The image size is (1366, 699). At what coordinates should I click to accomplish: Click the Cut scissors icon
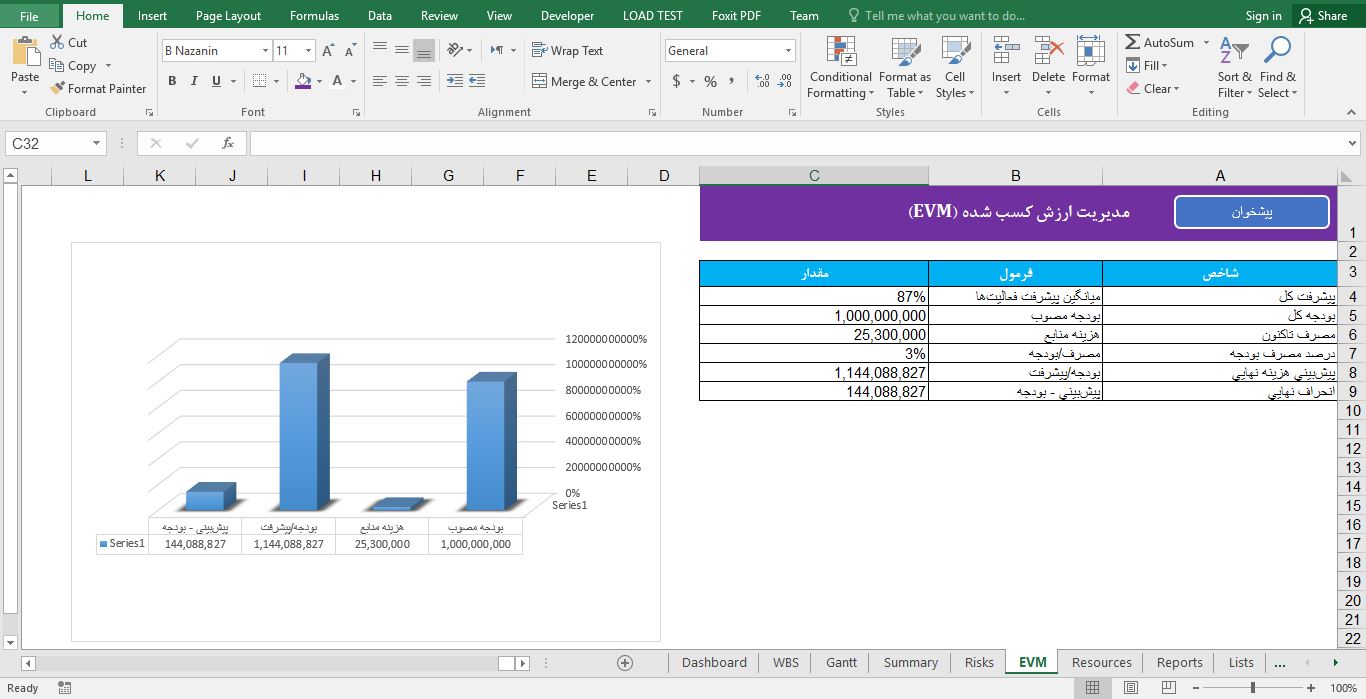[x=56, y=43]
